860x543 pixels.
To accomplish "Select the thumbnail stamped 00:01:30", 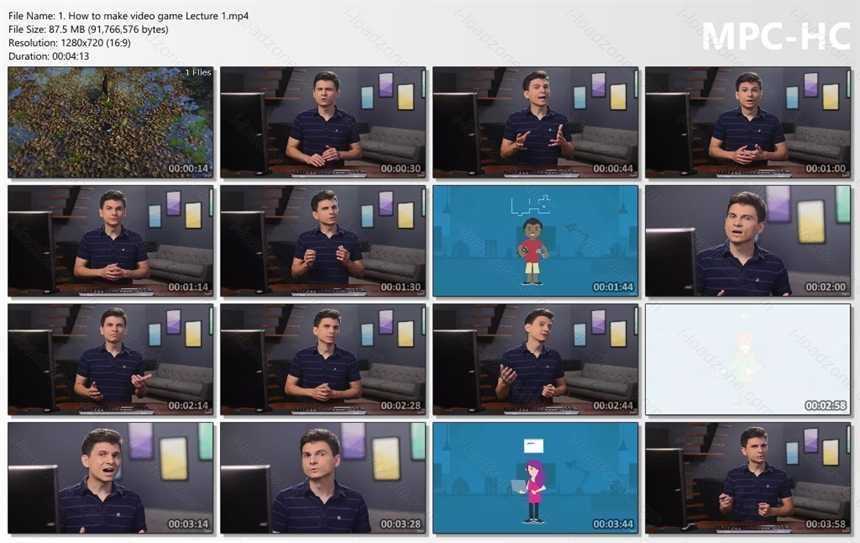I will pyautogui.click(x=323, y=241).
